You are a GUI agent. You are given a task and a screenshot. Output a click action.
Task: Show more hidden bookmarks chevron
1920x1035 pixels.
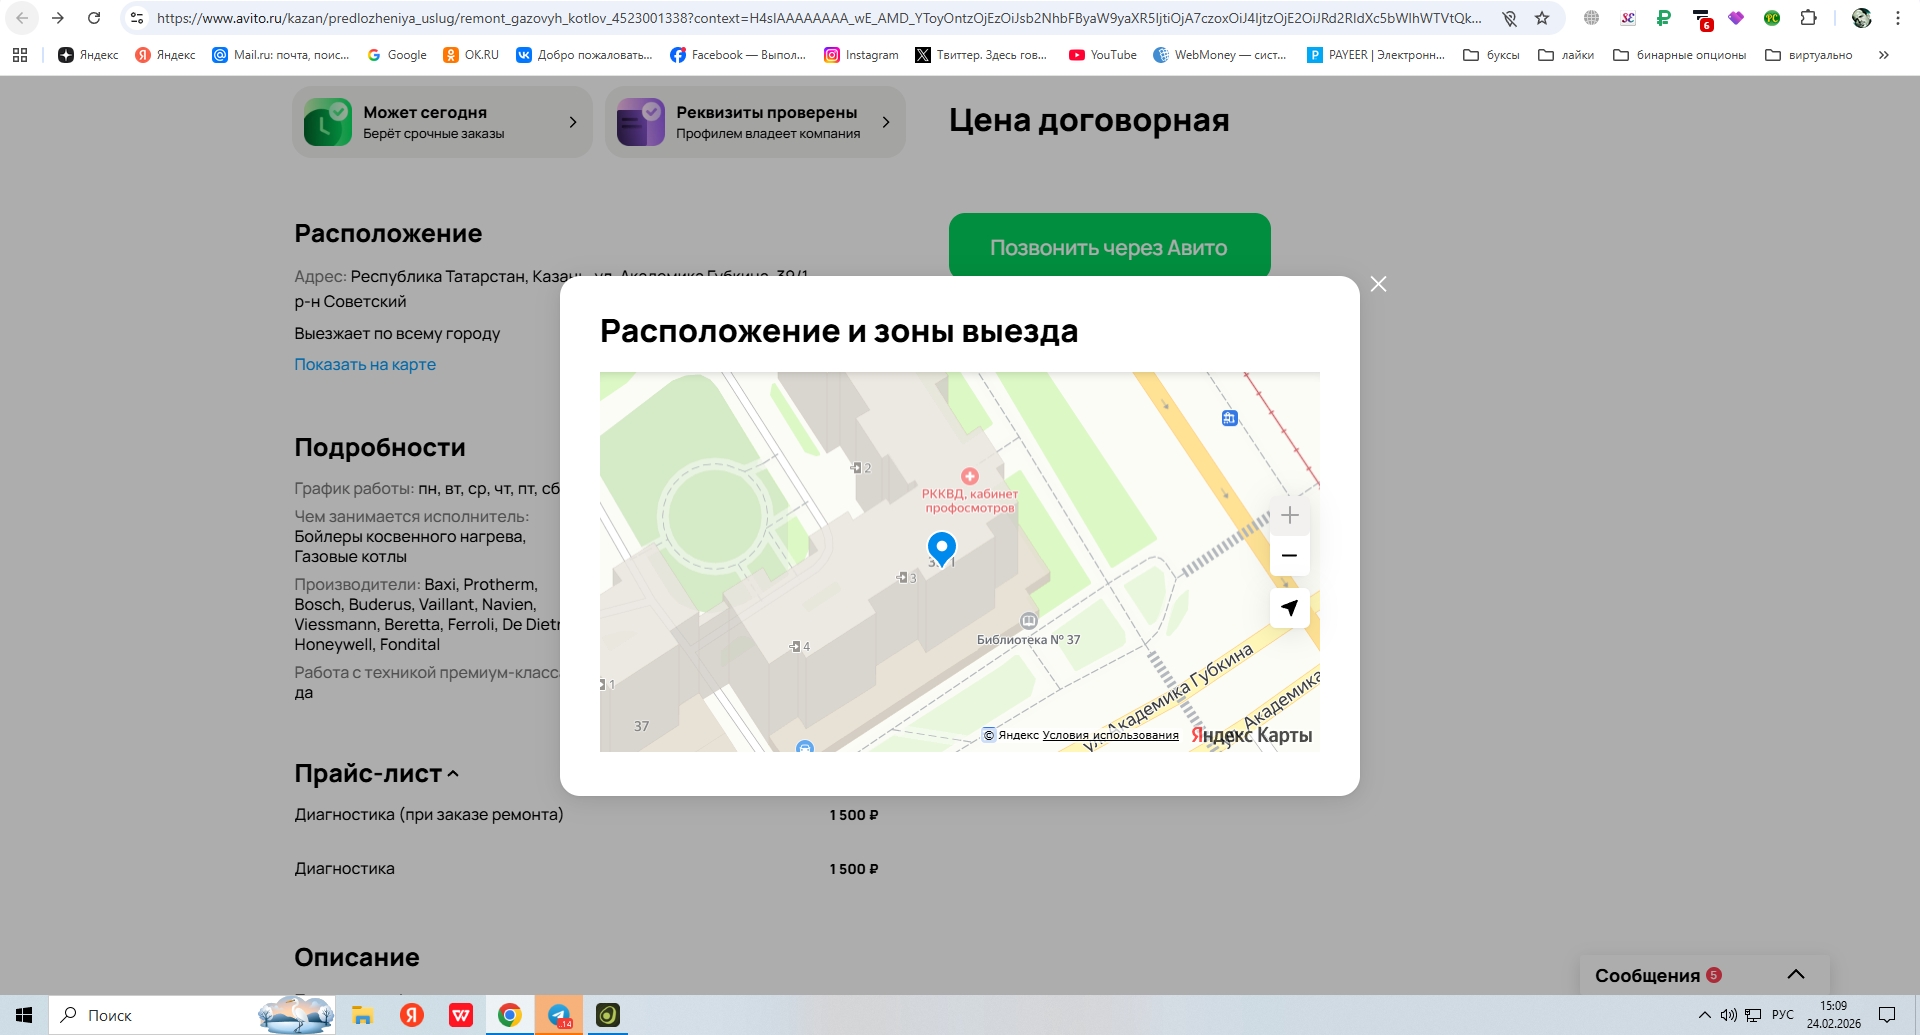point(1883,55)
